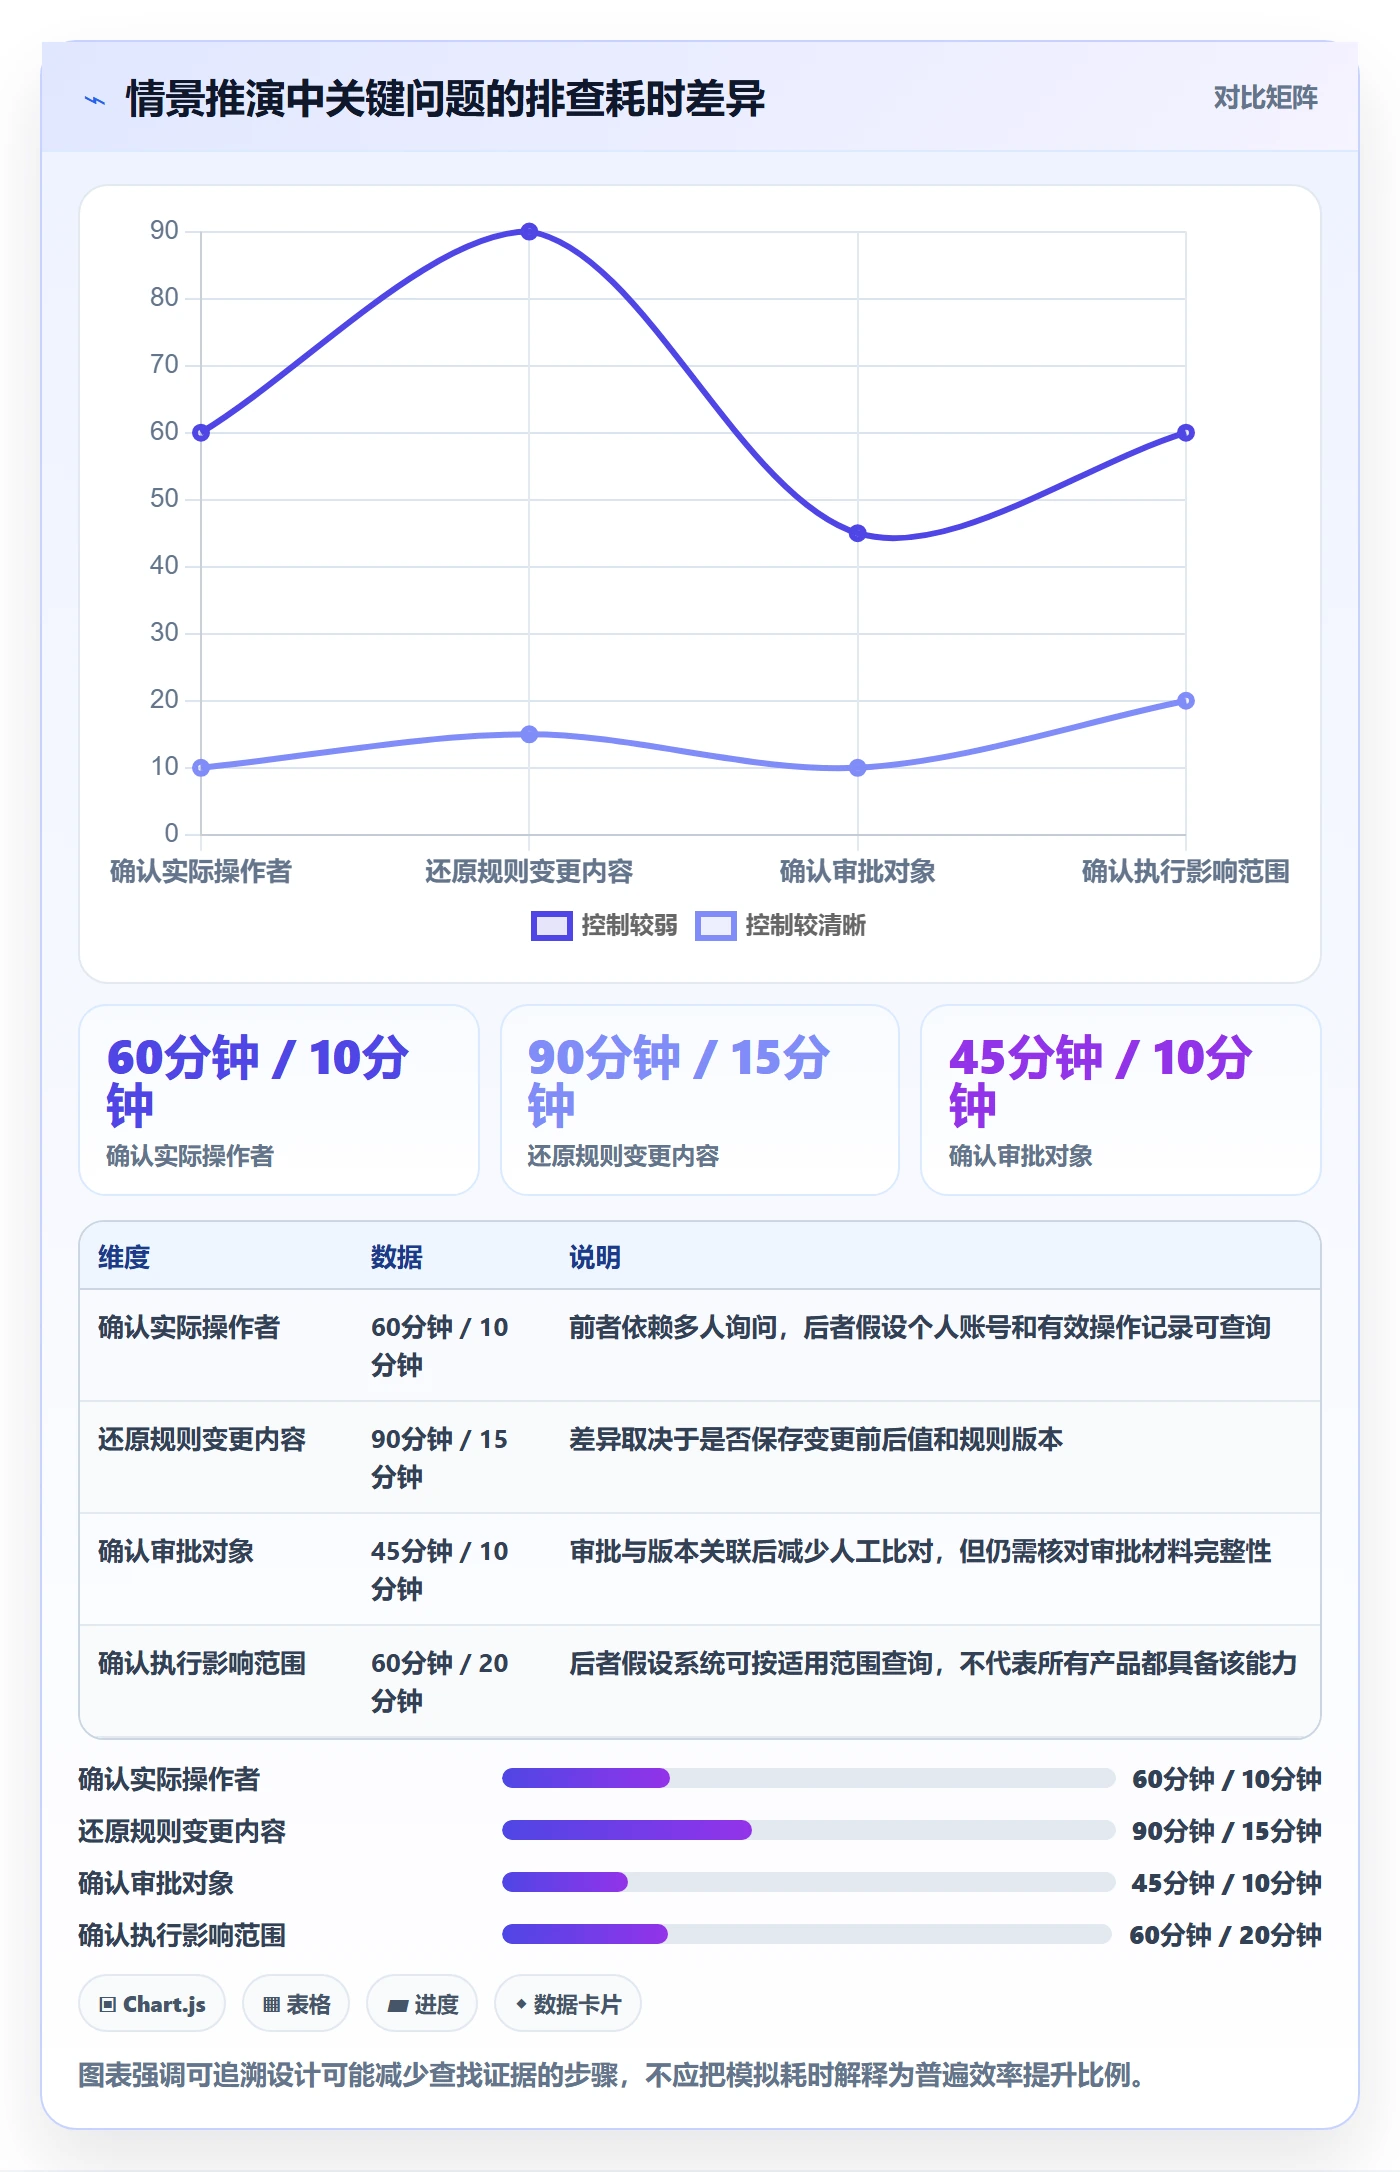Select the 表格 tag chip

pos(296,2004)
